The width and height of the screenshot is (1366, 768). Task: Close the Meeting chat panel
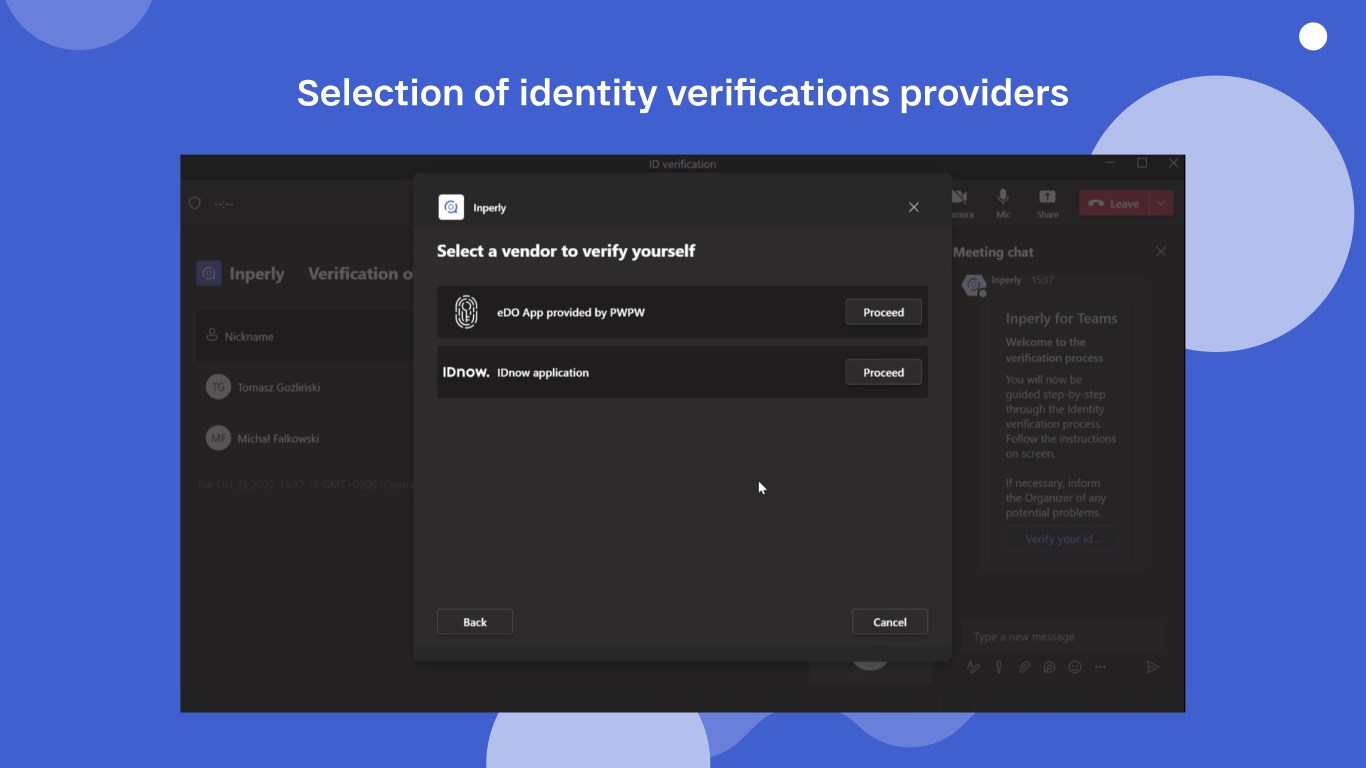point(1161,252)
